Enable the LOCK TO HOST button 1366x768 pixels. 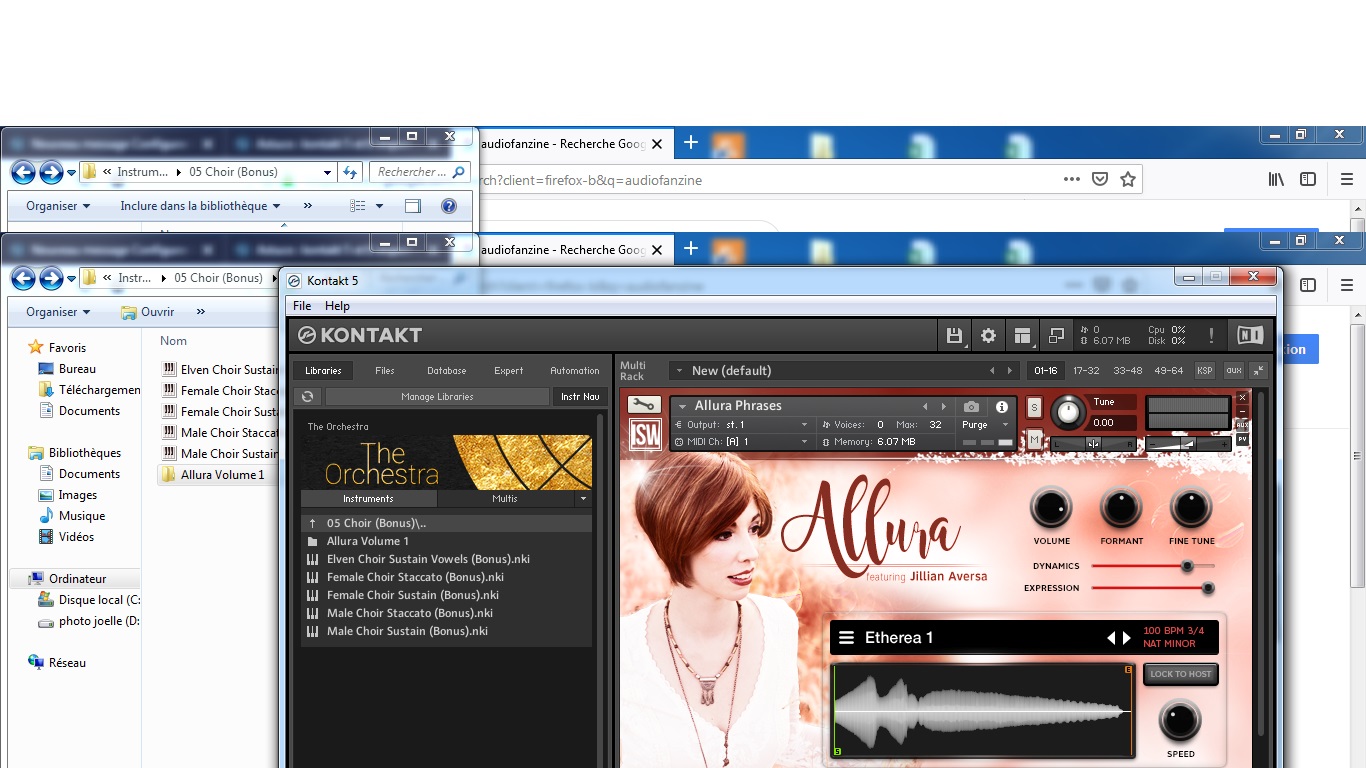pos(1180,674)
